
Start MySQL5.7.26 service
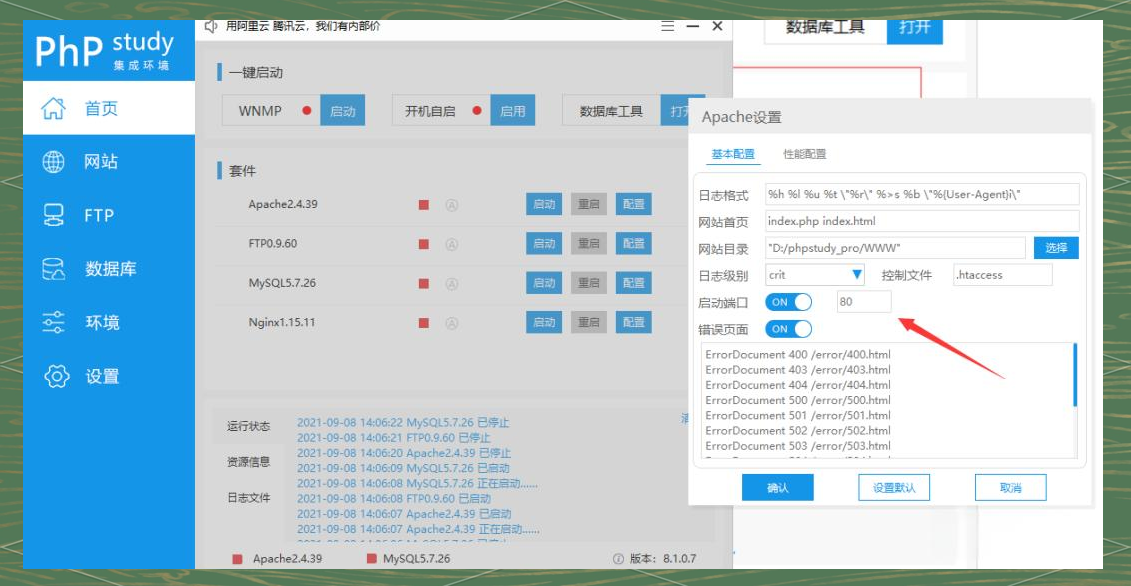(544, 283)
